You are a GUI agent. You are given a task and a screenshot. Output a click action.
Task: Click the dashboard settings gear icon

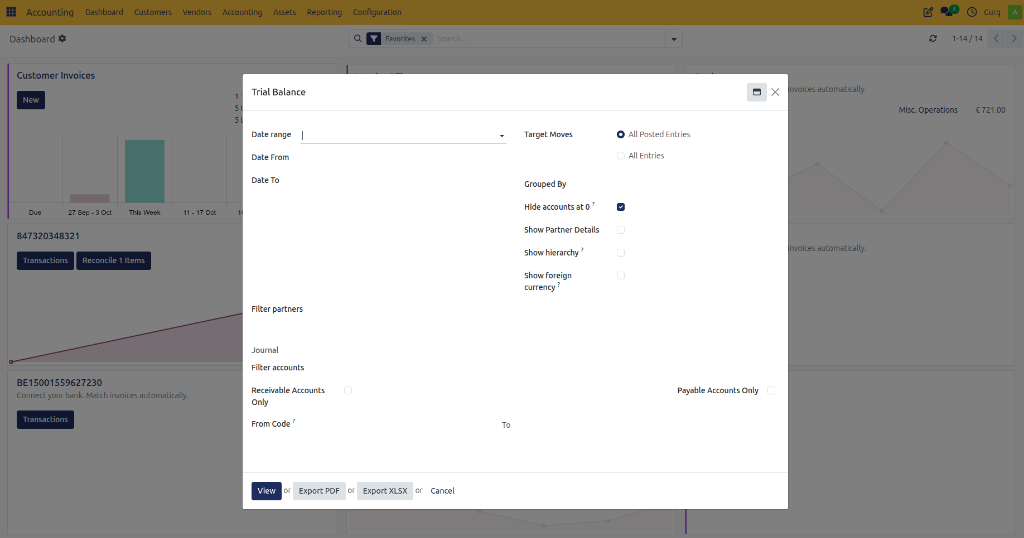point(63,39)
